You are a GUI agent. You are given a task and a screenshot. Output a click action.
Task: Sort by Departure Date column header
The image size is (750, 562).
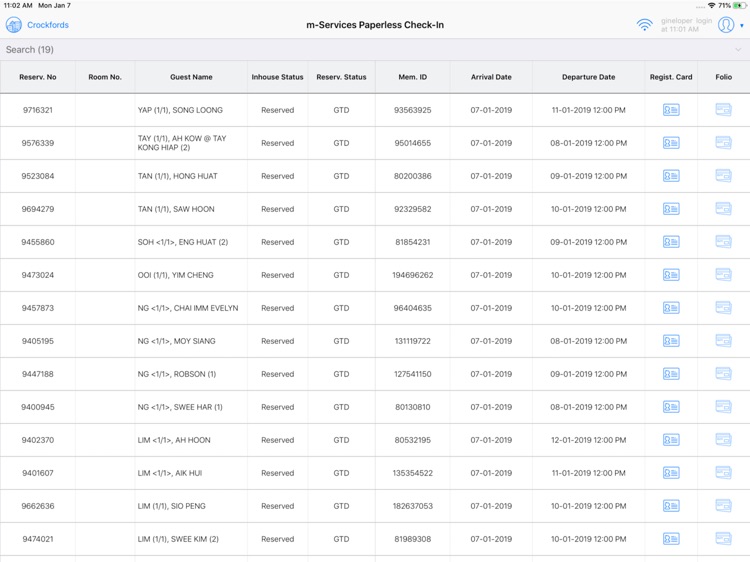pos(588,77)
